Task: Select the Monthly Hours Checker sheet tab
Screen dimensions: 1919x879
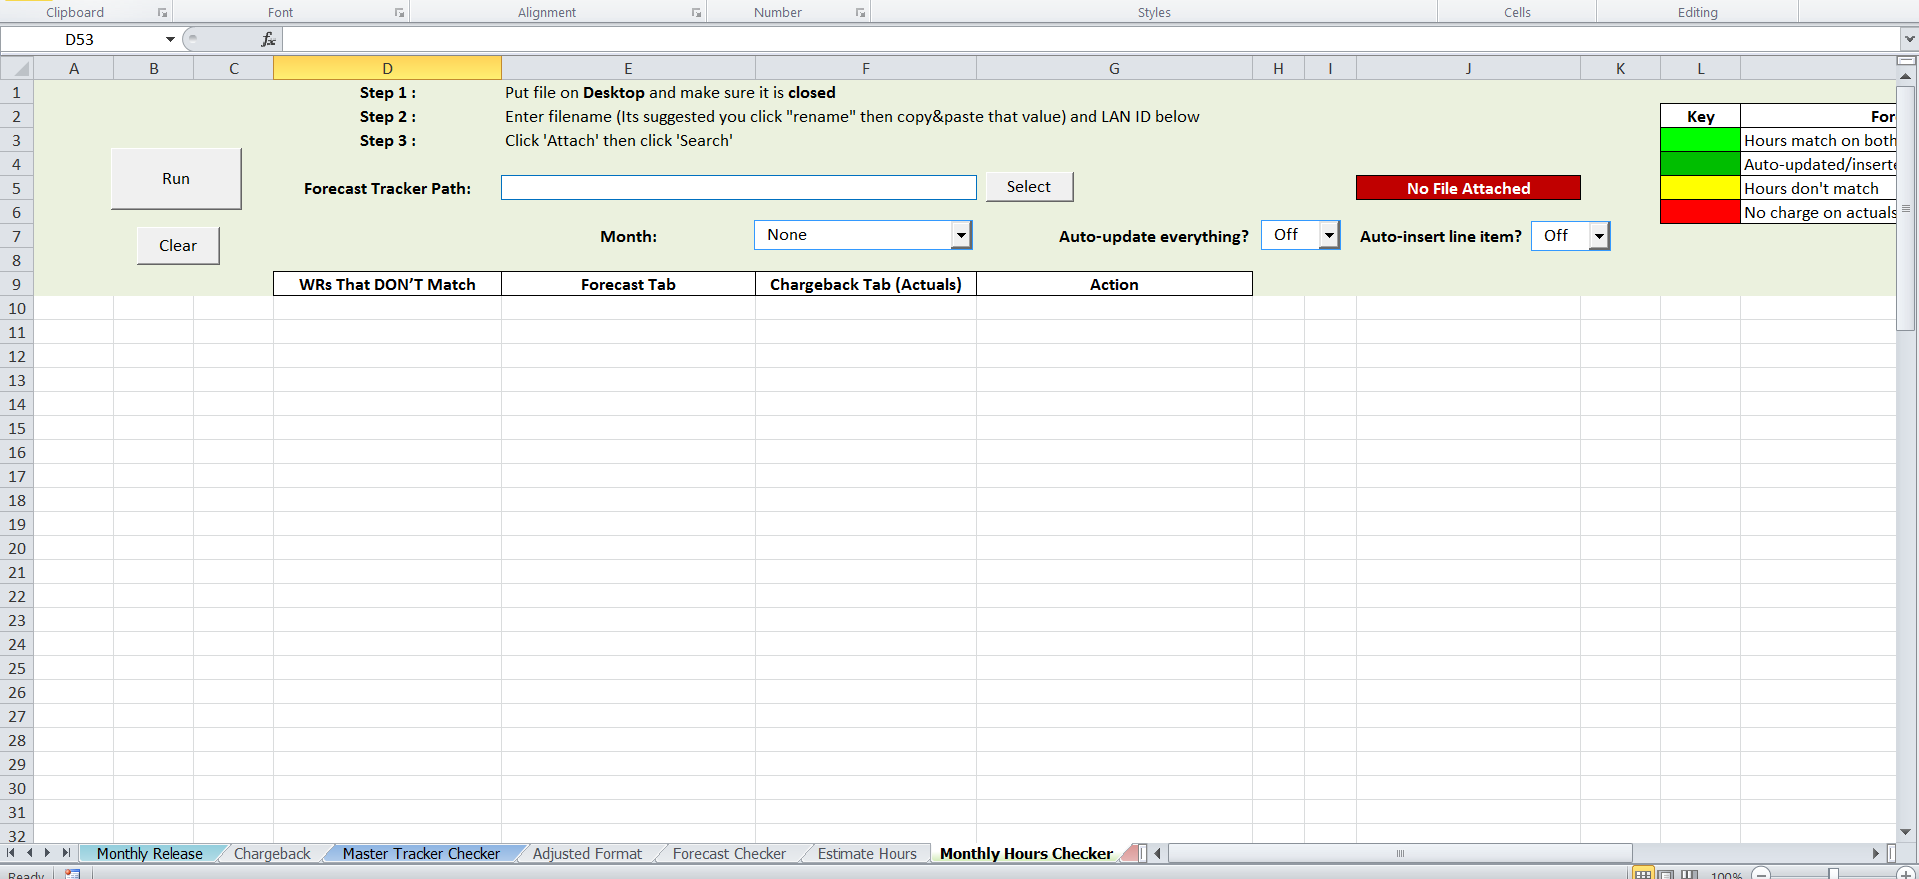Action: 1026,853
